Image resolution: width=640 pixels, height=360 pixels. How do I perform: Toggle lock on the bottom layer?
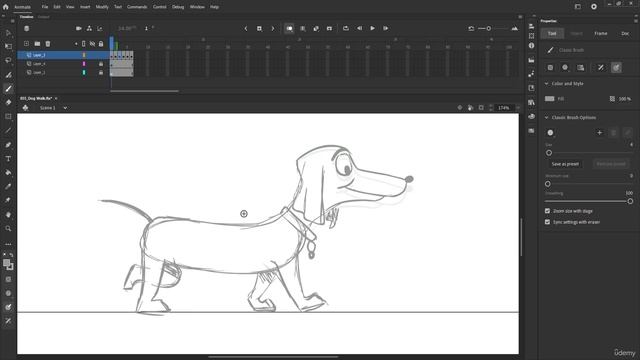click(101, 72)
